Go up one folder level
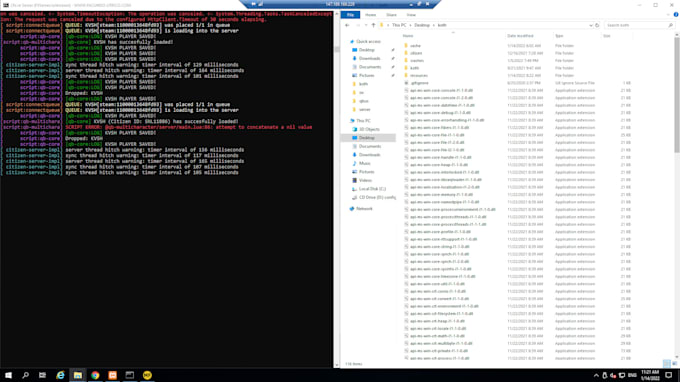The height and width of the screenshot is (382, 680). point(373,25)
